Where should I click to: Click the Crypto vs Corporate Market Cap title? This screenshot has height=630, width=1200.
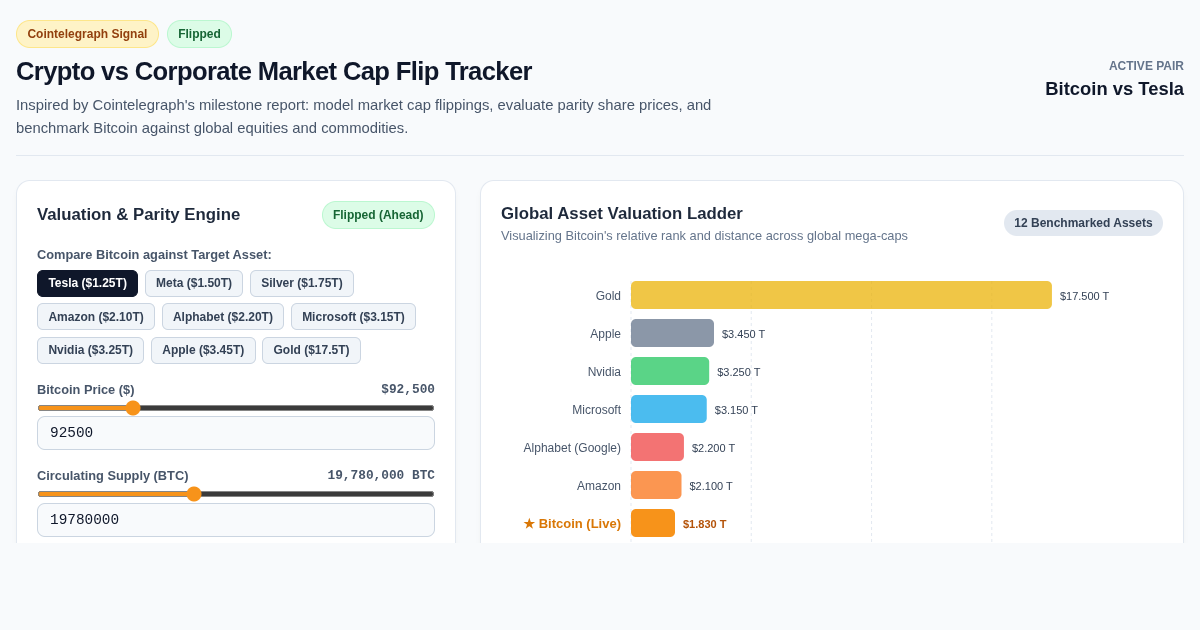(x=274, y=71)
